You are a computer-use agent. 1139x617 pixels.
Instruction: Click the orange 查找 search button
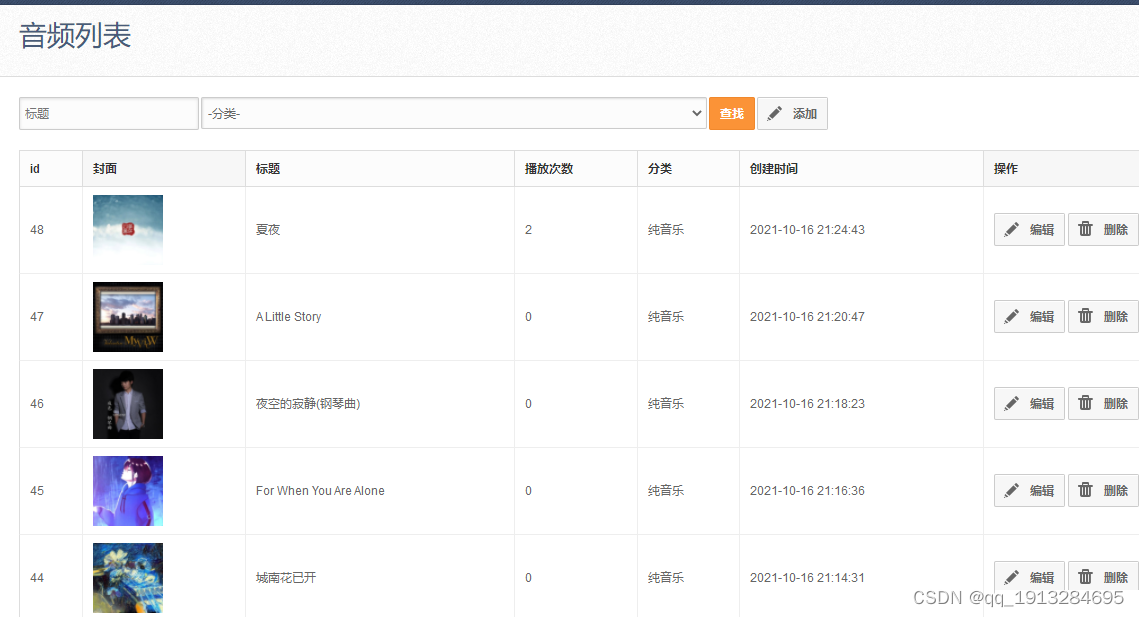(731, 113)
